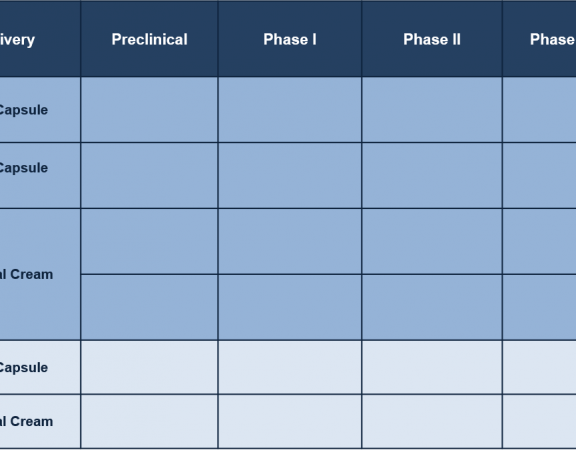Click Phase II cell in second Capsule row
Image resolution: width=576 pixels, height=450 pixels.
click(x=432, y=176)
